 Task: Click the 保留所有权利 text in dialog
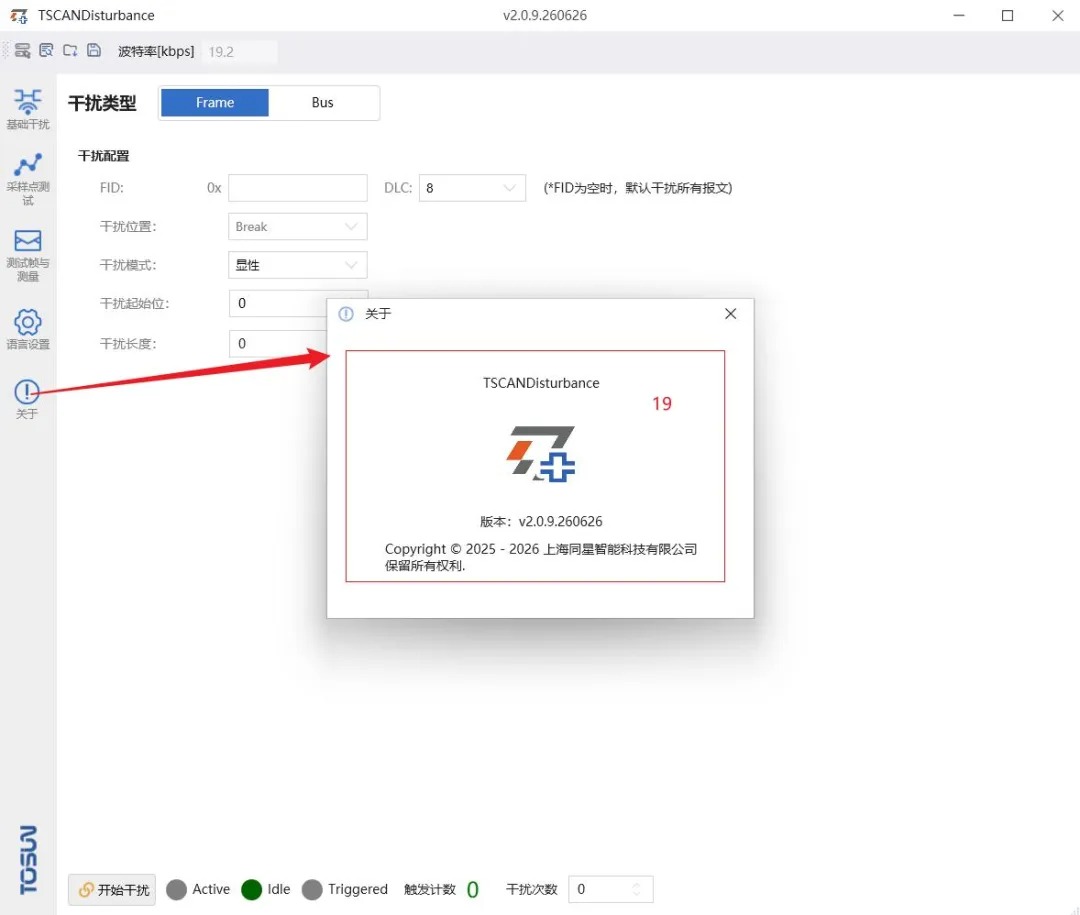click(x=425, y=566)
